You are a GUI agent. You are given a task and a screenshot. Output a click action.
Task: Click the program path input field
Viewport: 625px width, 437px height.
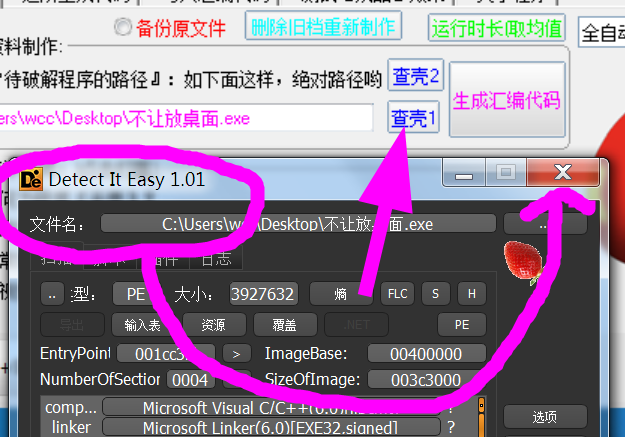[186, 118]
